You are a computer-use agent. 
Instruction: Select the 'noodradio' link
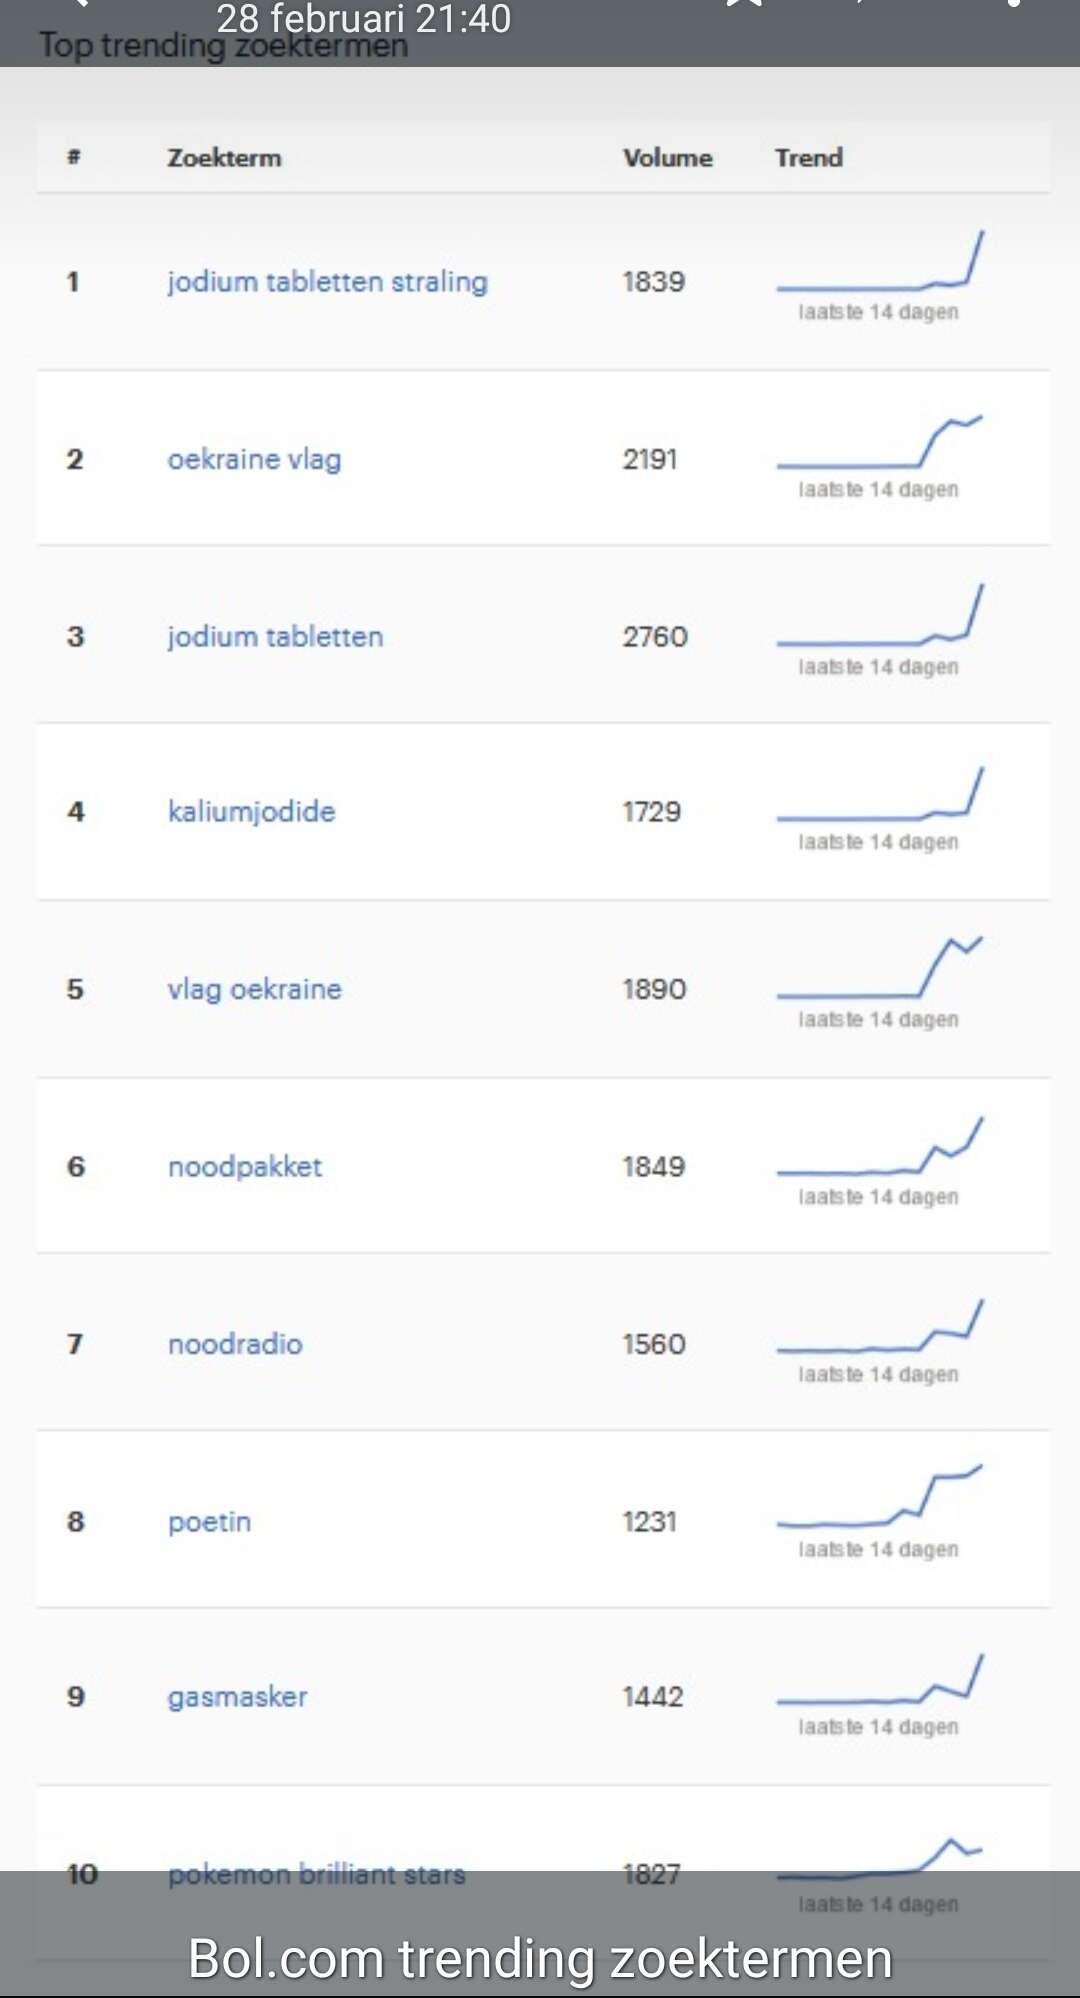(235, 1344)
